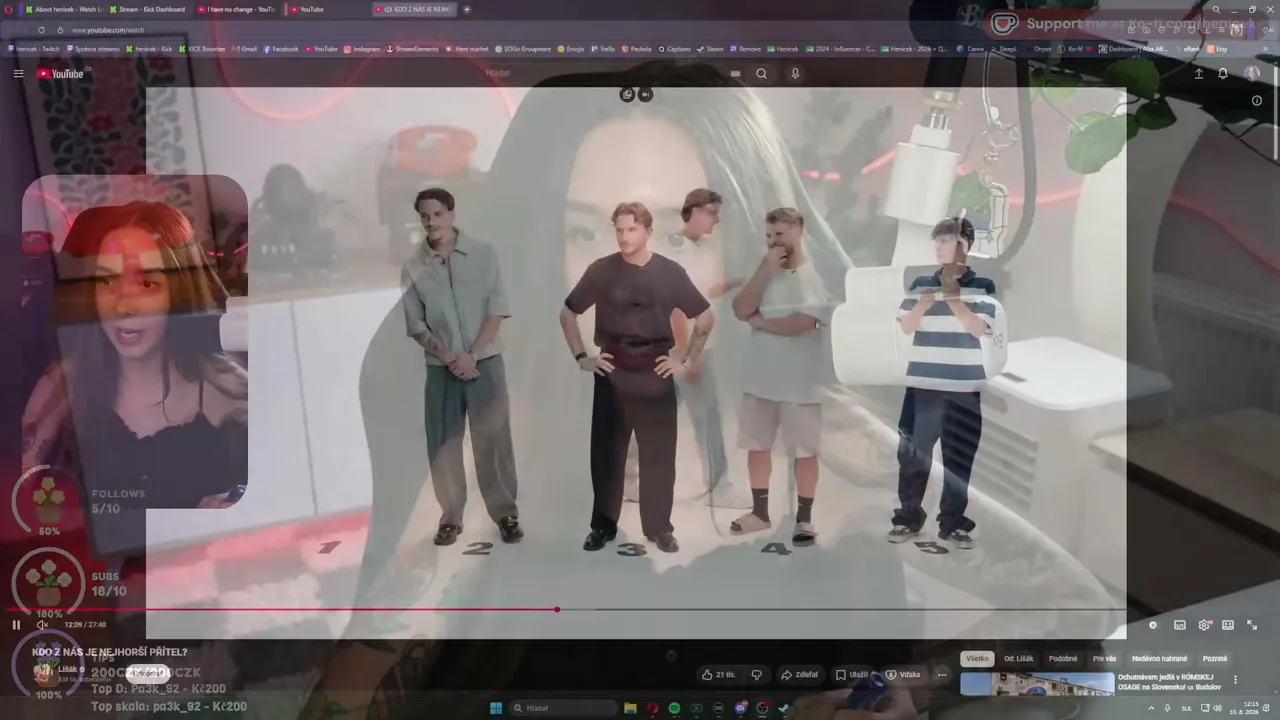Open the YouTube account avatar menu
The width and height of the screenshot is (1280, 720).
pos(1252,73)
